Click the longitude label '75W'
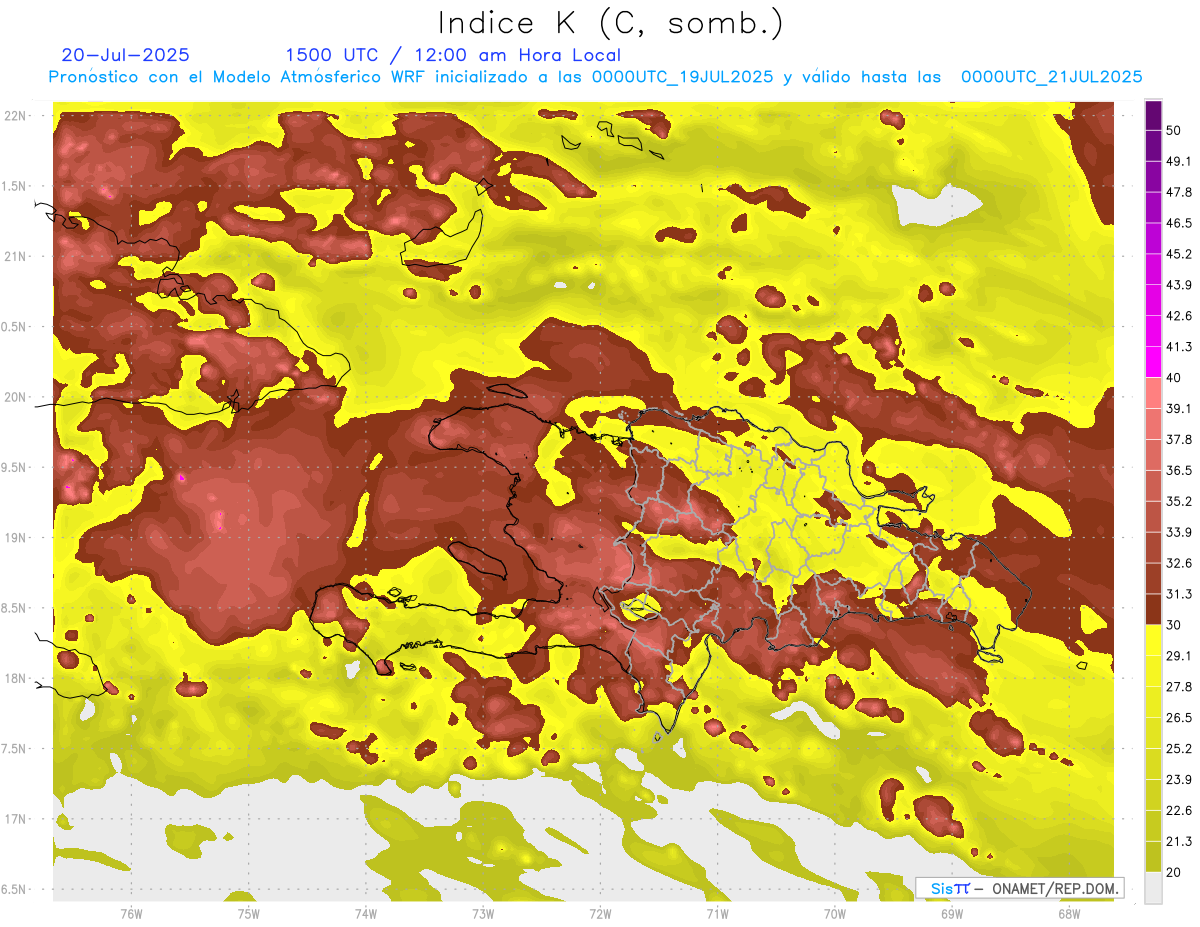This screenshot has height=927, width=1200. coord(249,914)
